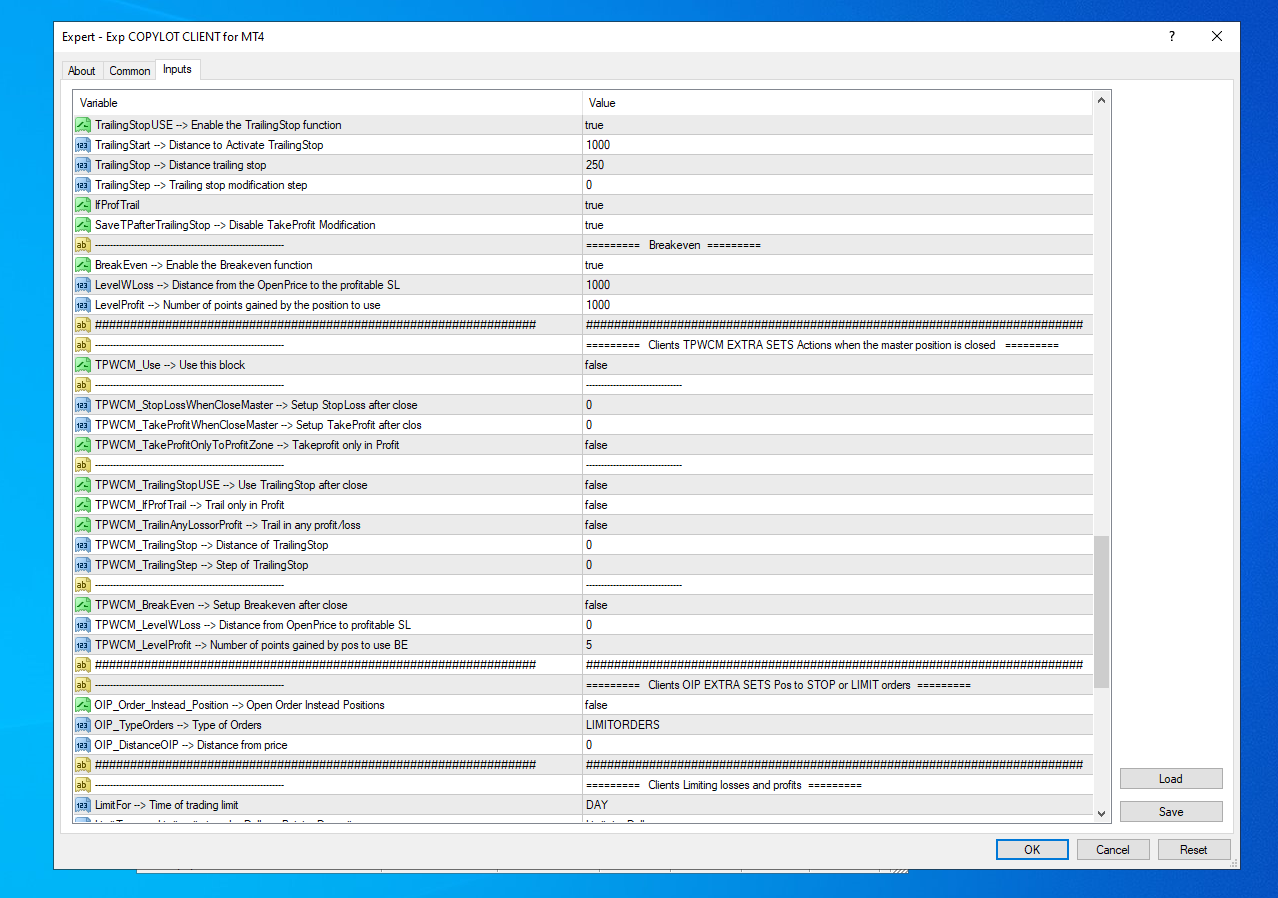1278x898 pixels.
Task: Click the Breakeven section header value
Action: coord(673,245)
